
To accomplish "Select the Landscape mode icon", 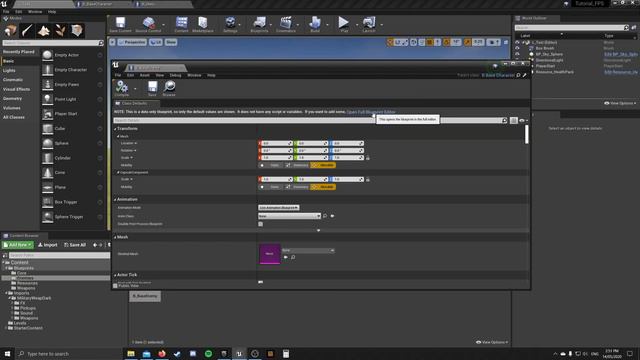I will 44,31.
